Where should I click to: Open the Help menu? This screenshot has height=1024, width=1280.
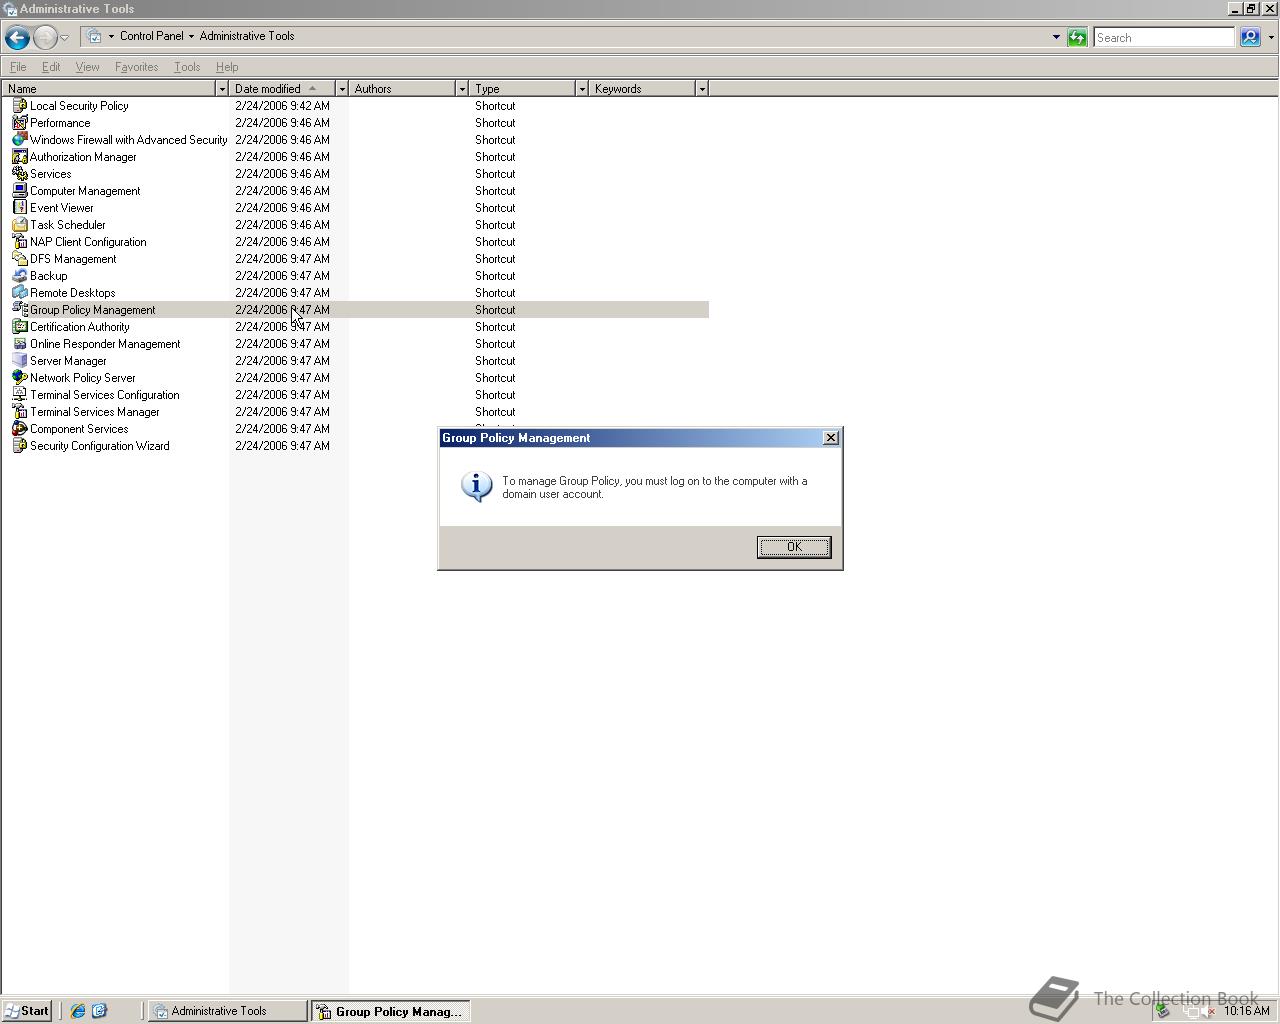coord(227,67)
